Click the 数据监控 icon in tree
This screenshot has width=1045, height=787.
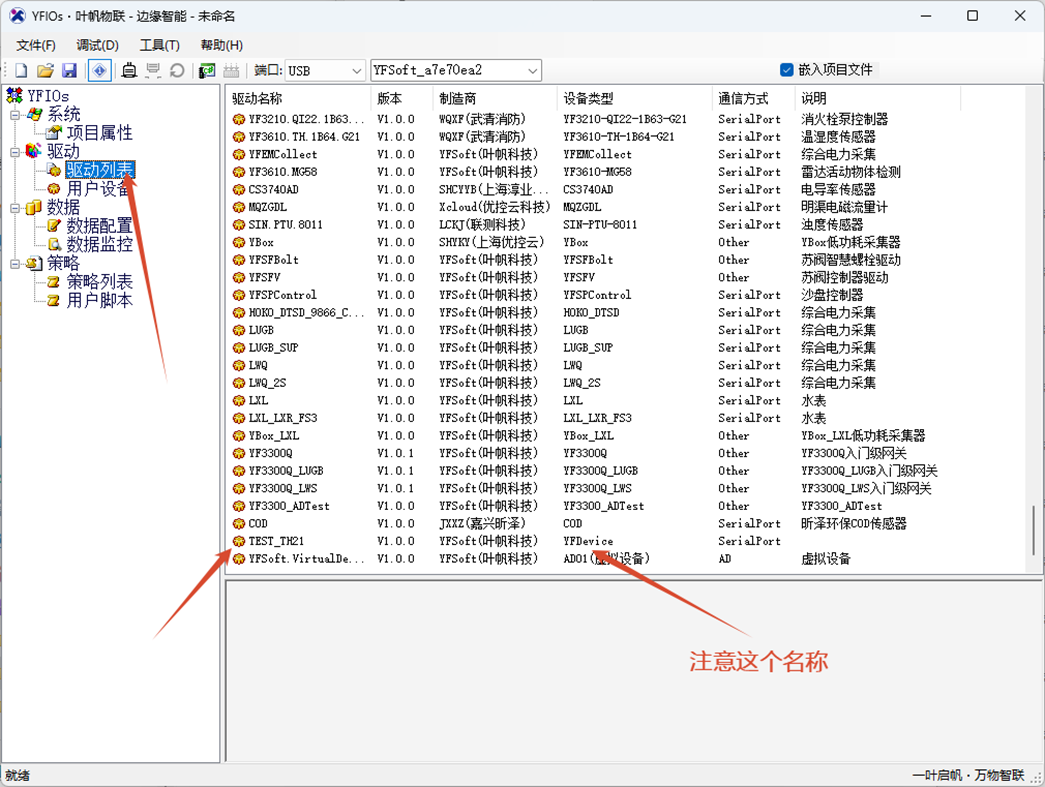(x=54, y=245)
